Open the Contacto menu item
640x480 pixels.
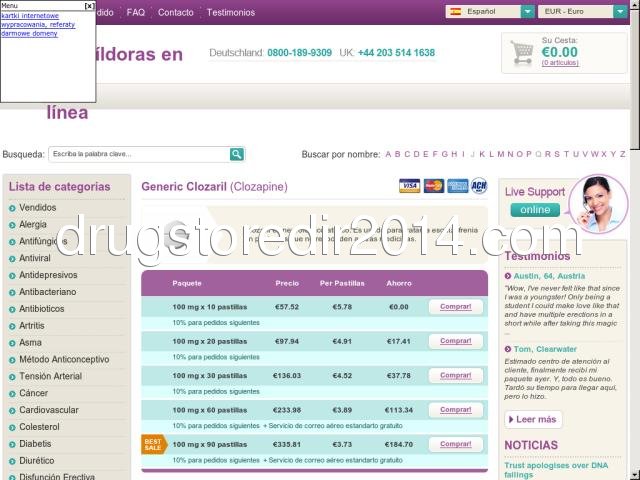point(176,13)
